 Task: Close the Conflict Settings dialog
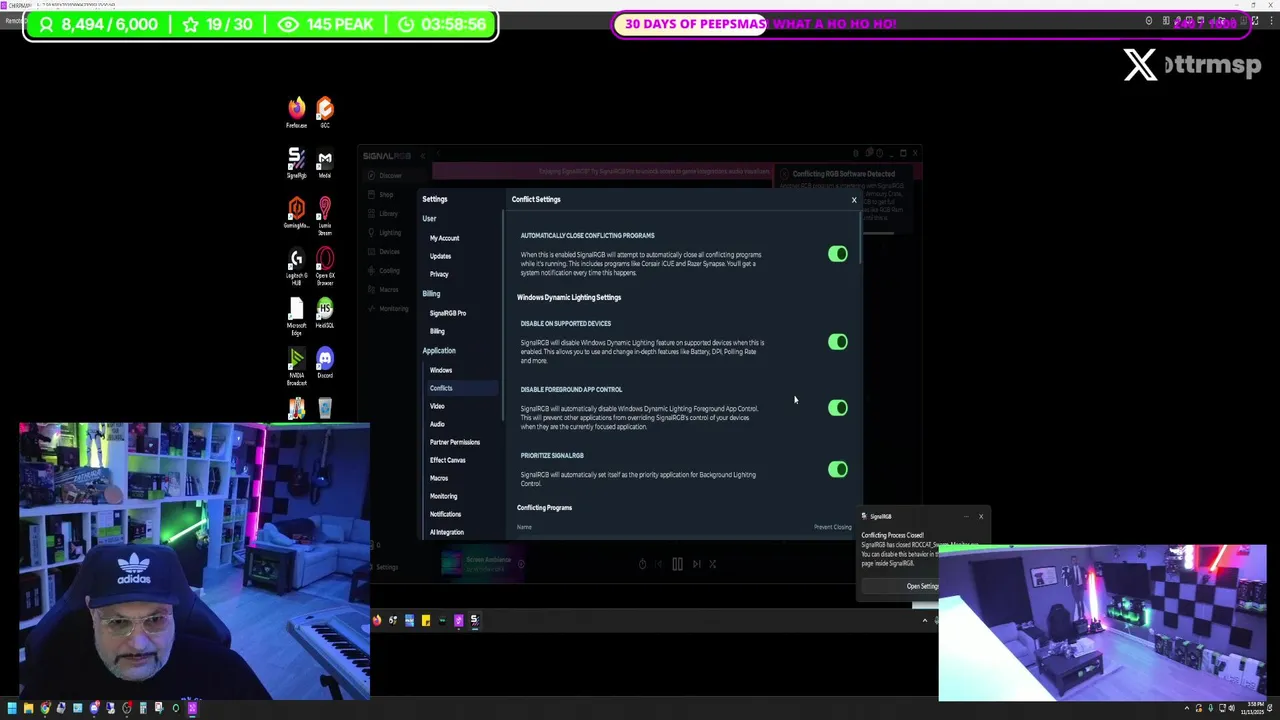coord(854,200)
